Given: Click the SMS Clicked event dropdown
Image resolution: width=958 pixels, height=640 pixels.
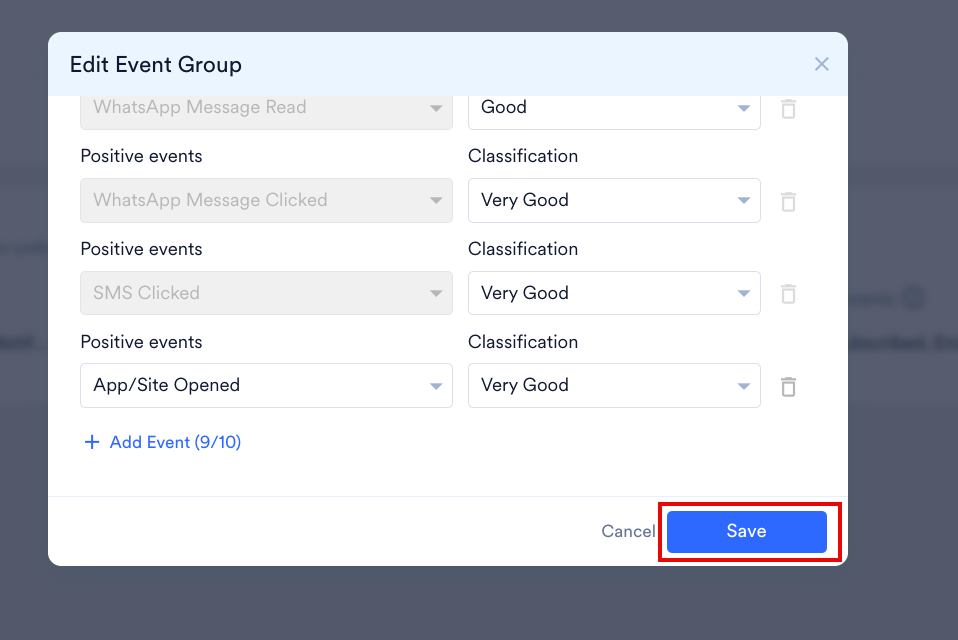Looking at the screenshot, I should (x=265, y=293).
